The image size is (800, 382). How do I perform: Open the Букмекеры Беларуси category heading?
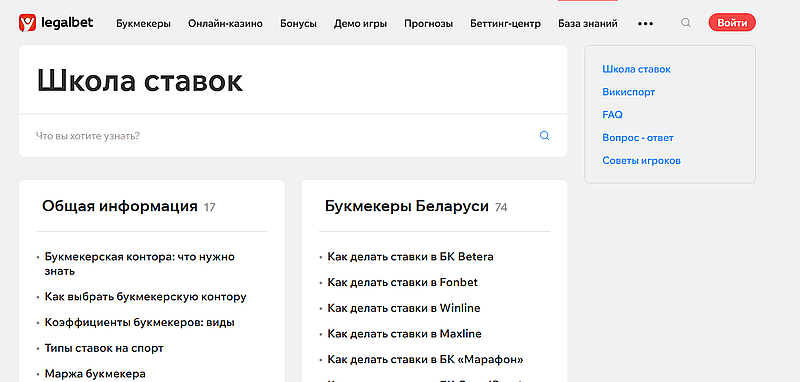[x=407, y=206]
